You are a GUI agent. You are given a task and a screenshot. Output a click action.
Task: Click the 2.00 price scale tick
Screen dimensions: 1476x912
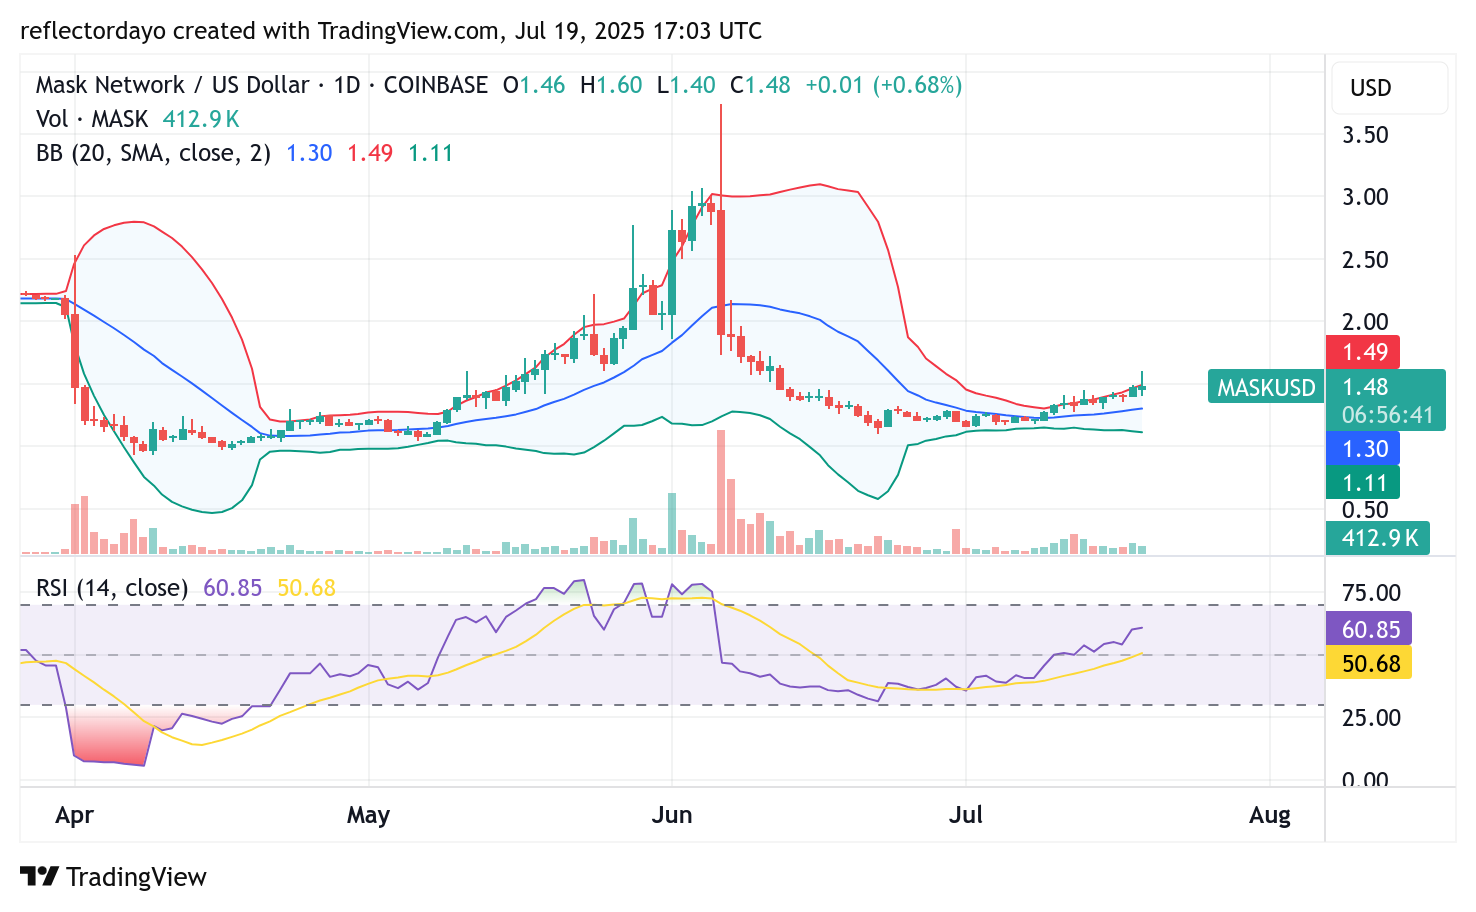click(1365, 322)
